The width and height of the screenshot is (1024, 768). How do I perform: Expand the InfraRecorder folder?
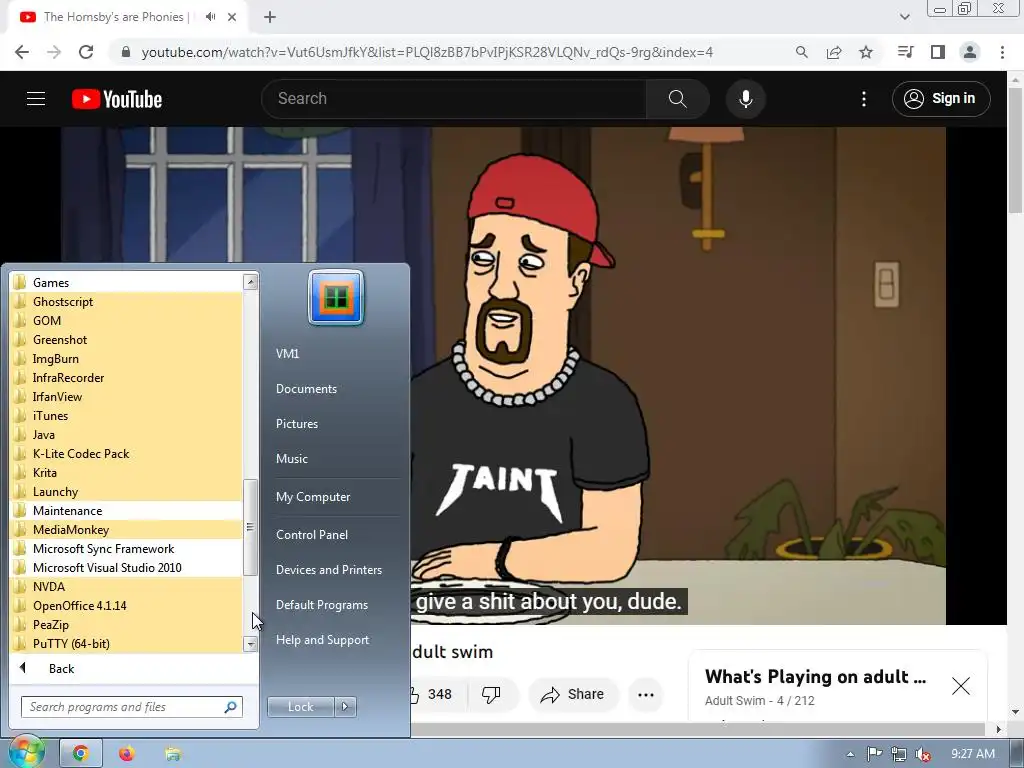[x=127, y=377]
